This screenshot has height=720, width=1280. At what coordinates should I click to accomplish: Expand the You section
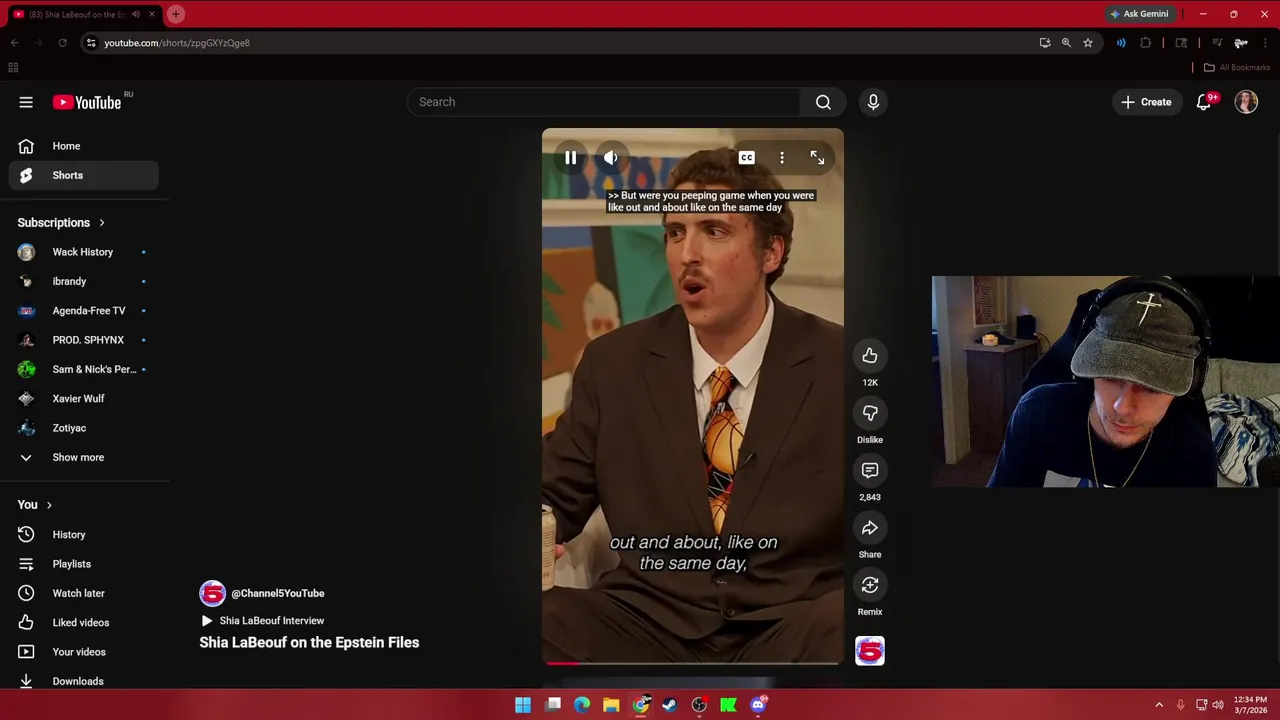35,505
